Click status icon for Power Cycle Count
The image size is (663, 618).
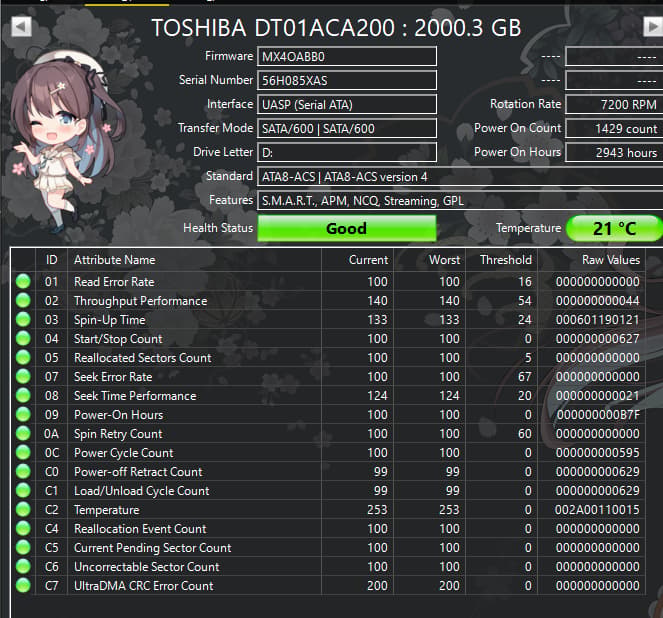click(23, 452)
